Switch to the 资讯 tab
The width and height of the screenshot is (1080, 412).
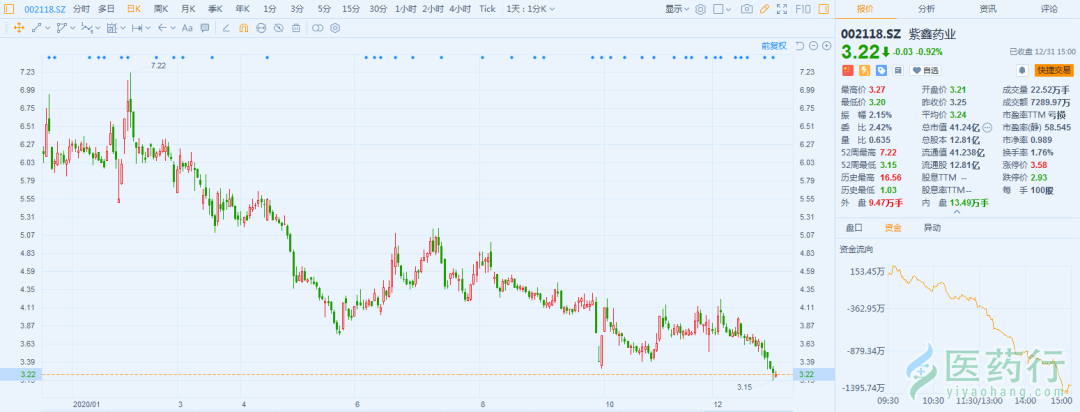tap(988, 9)
